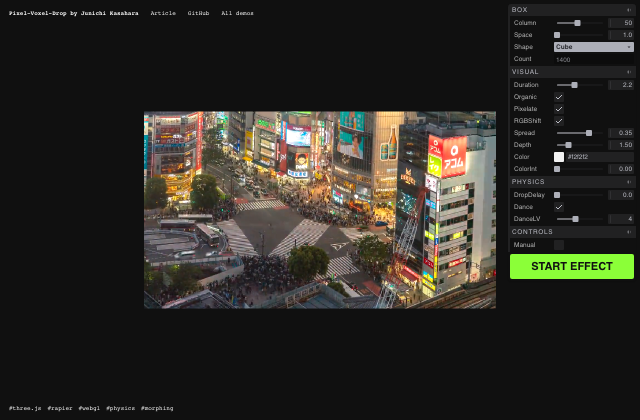The image size is (640, 420).
Task: Collapse the BOX folder arrow icon
Action: pyautogui.click(x=629, y=10)
